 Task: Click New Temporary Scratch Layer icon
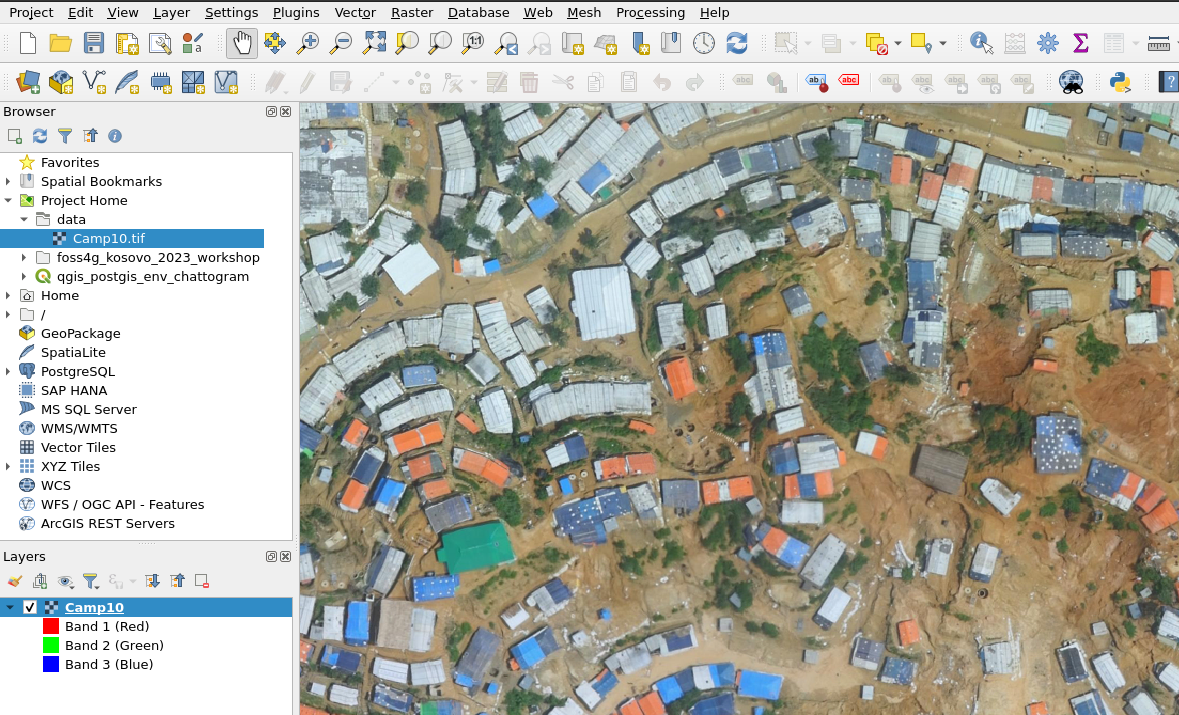click(x=160, y=81)
